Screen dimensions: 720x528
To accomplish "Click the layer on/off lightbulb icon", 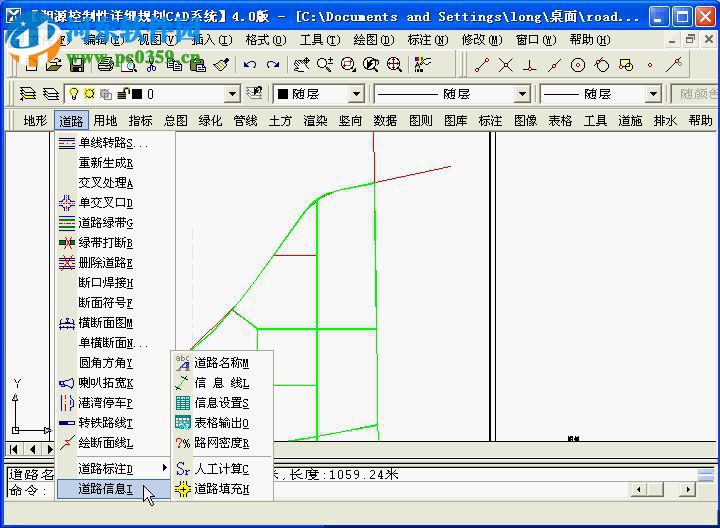I will point(73,94).
